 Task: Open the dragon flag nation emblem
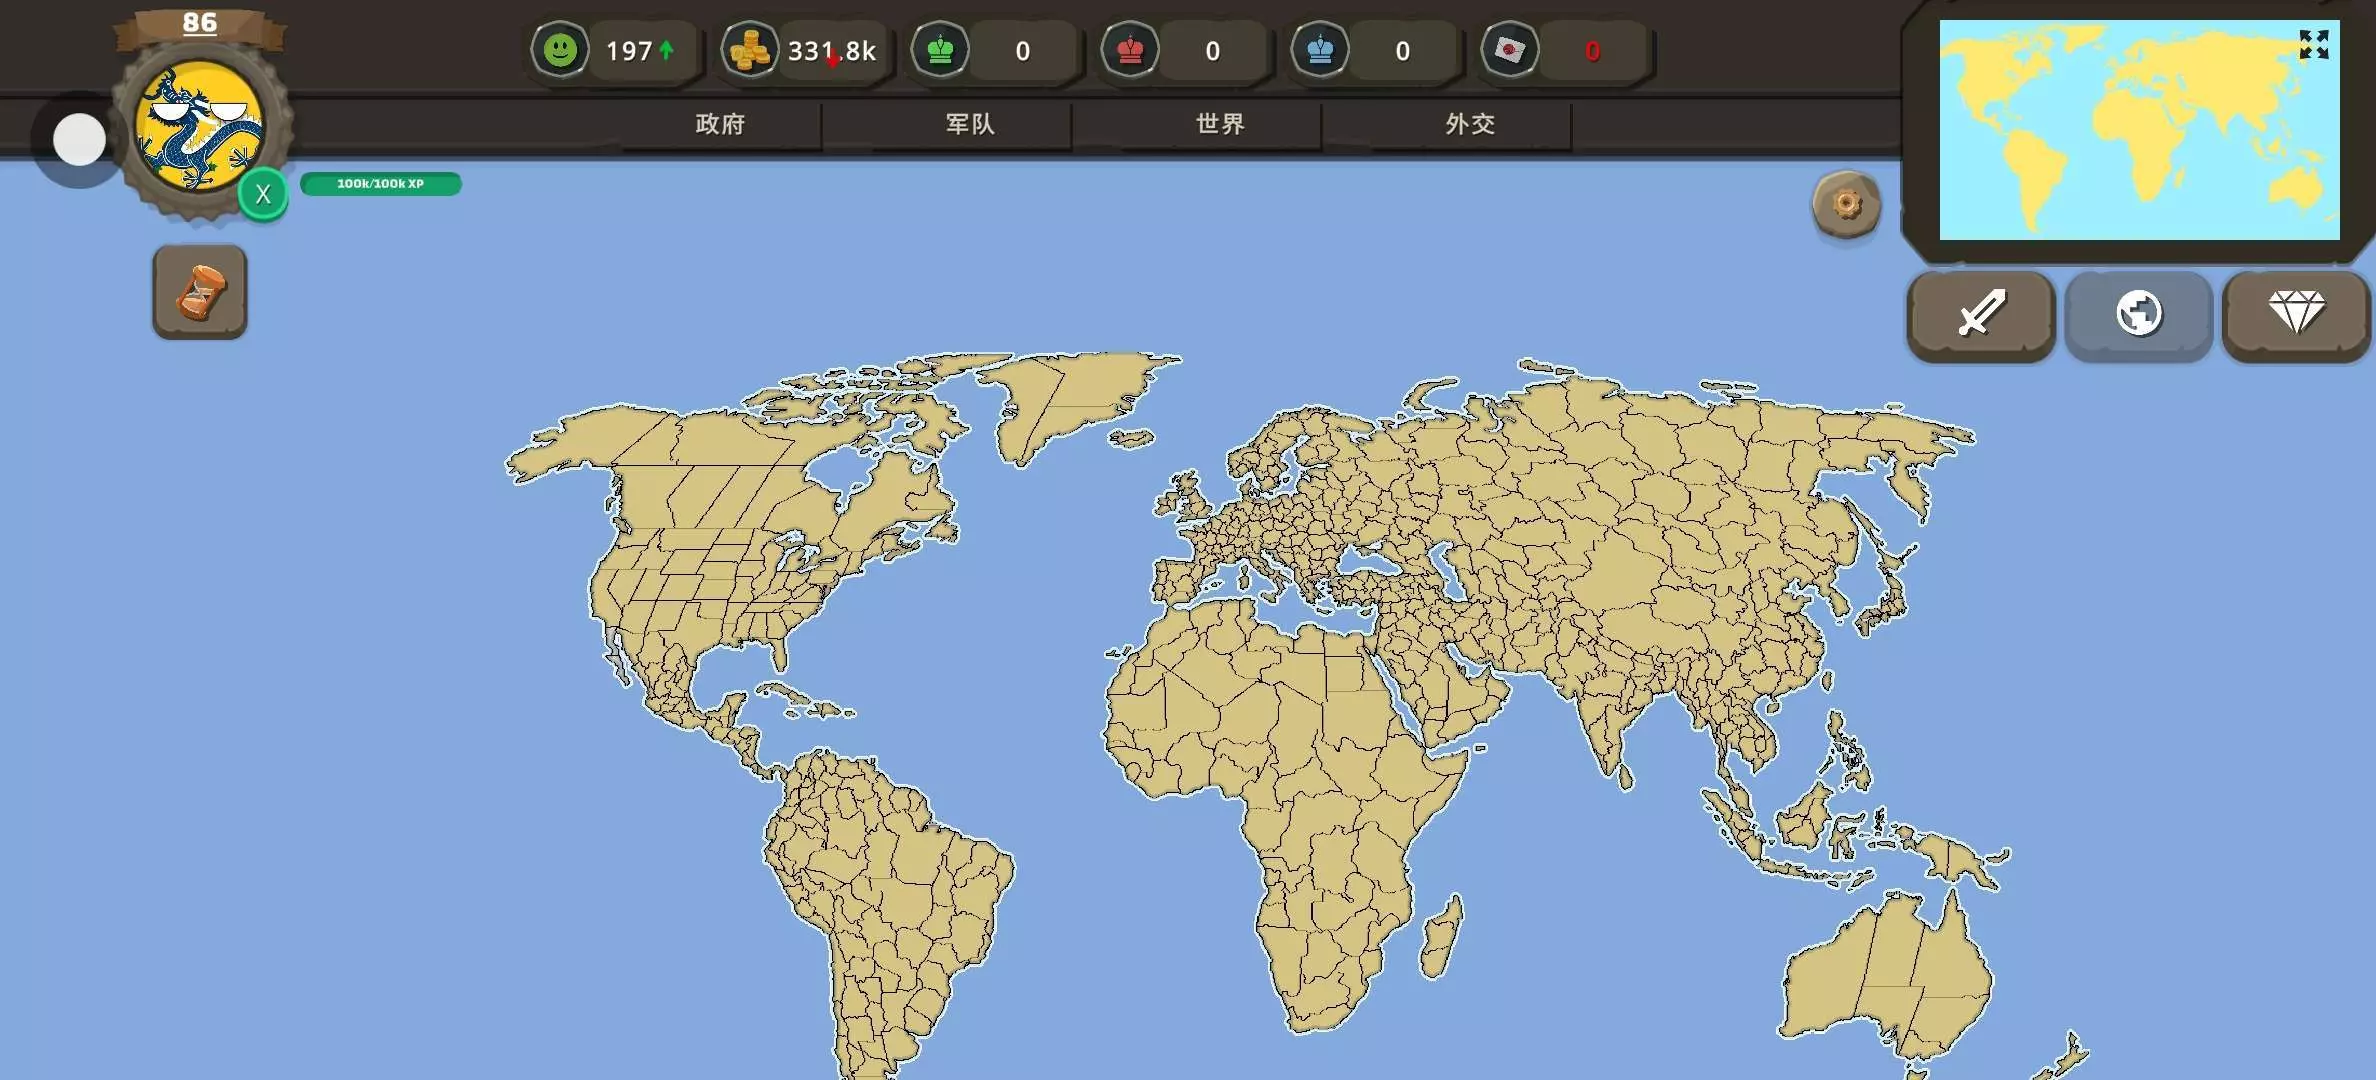click(200, 127)
